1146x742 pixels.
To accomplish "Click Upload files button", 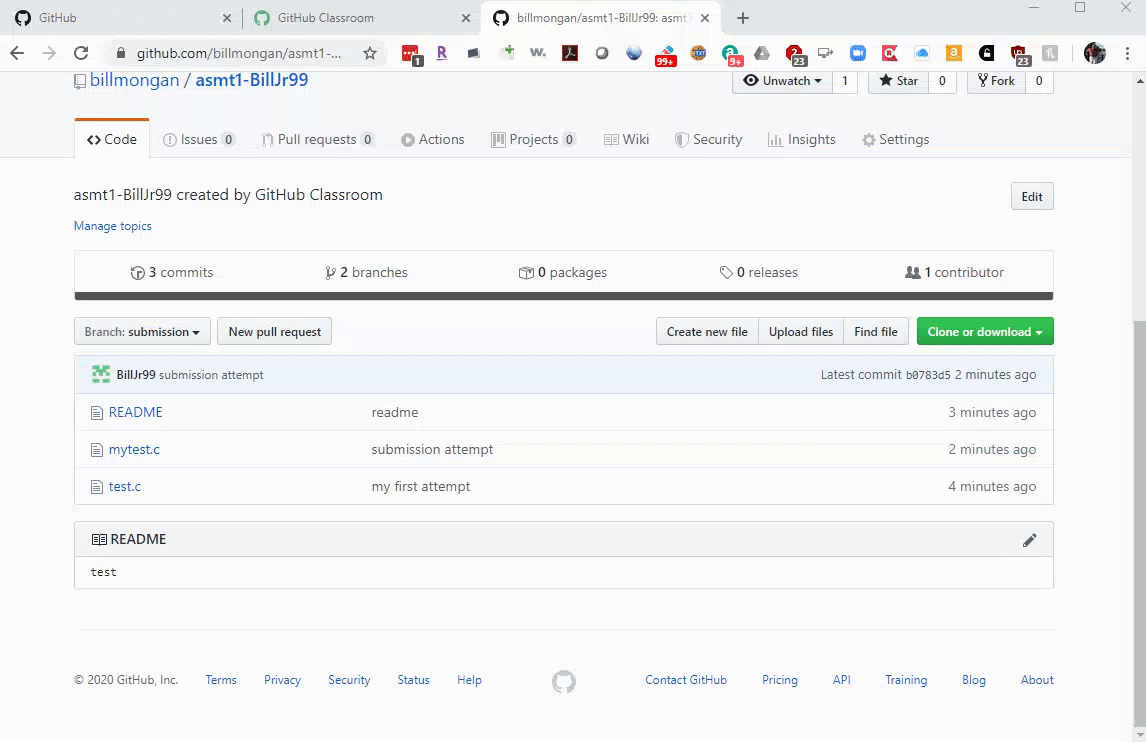I will click(x=800, y=332).
